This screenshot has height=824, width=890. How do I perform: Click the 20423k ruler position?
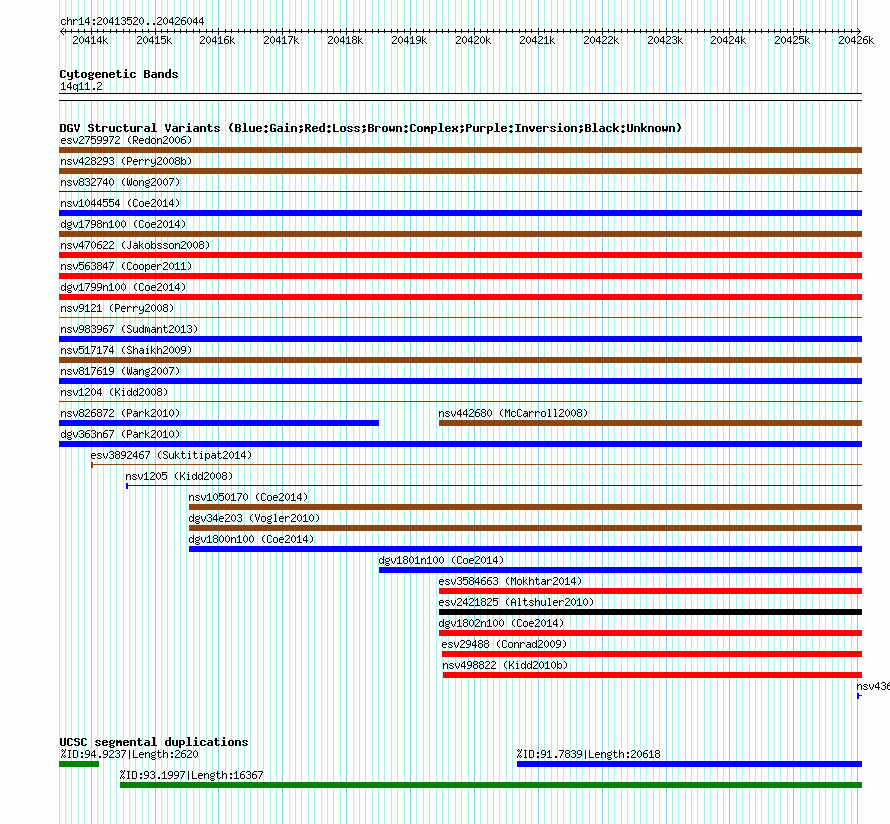tap(665, 40)
